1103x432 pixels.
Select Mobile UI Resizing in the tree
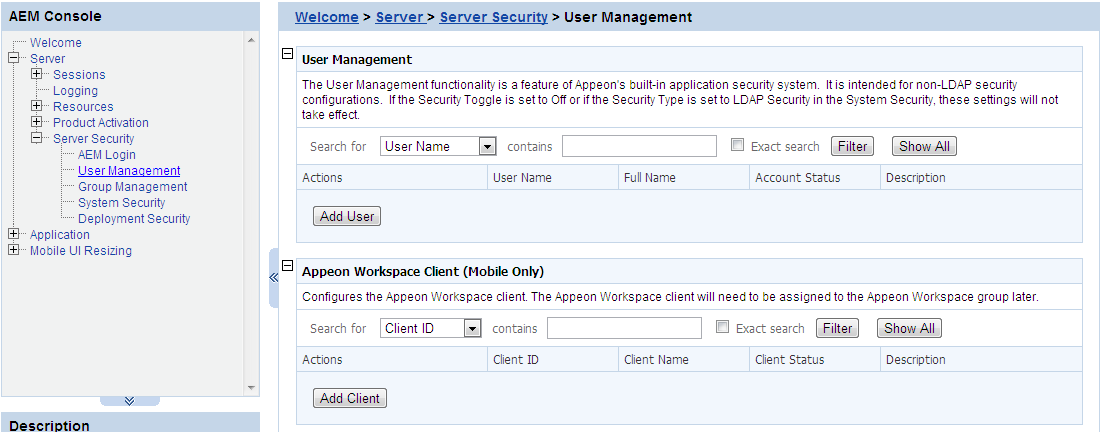tap(80, 251)
